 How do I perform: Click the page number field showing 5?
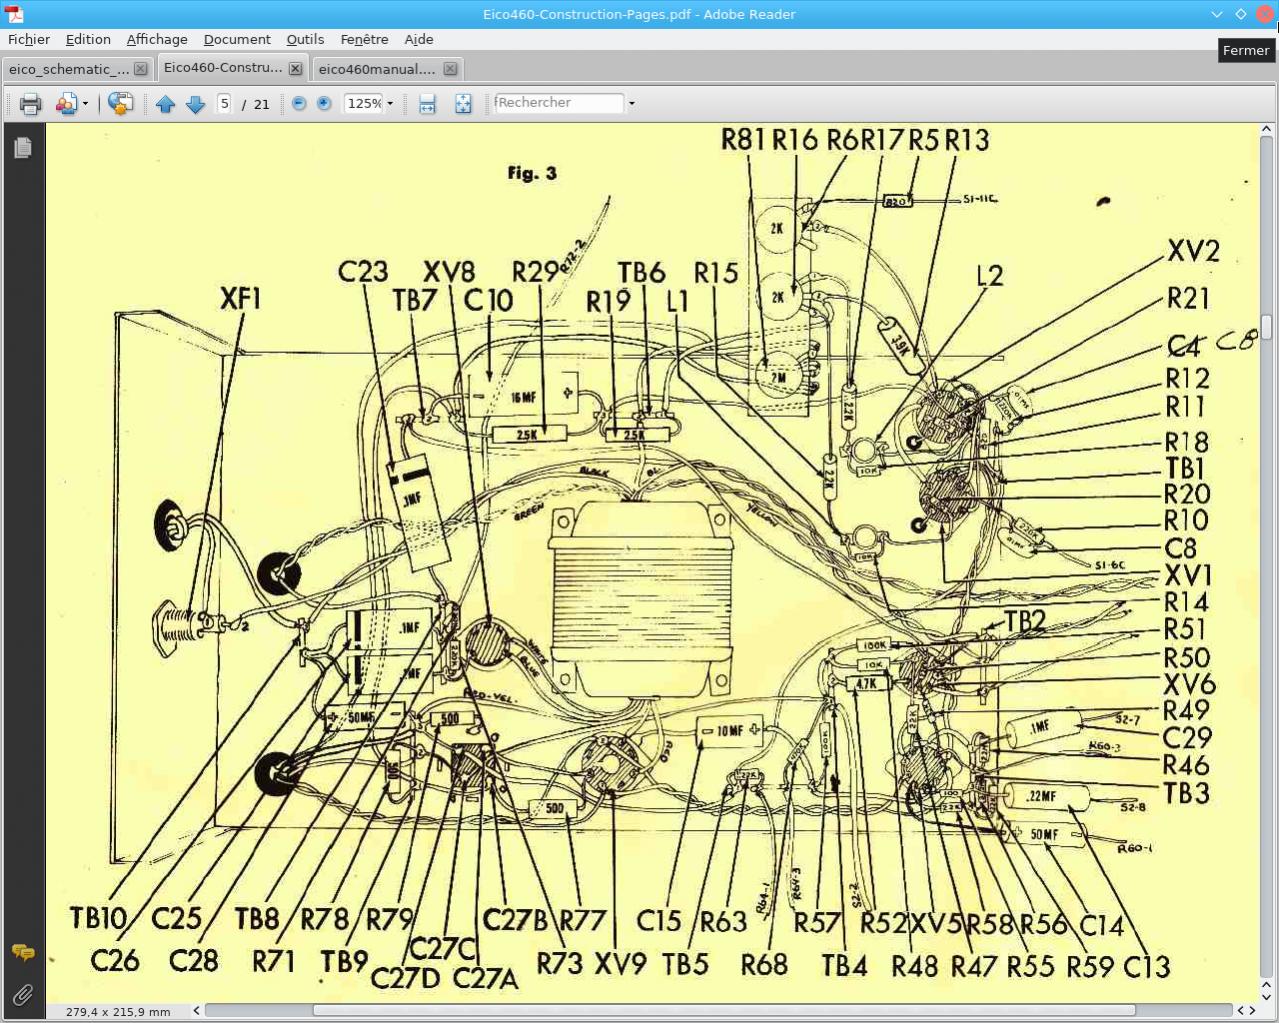(x=225, y=103)
